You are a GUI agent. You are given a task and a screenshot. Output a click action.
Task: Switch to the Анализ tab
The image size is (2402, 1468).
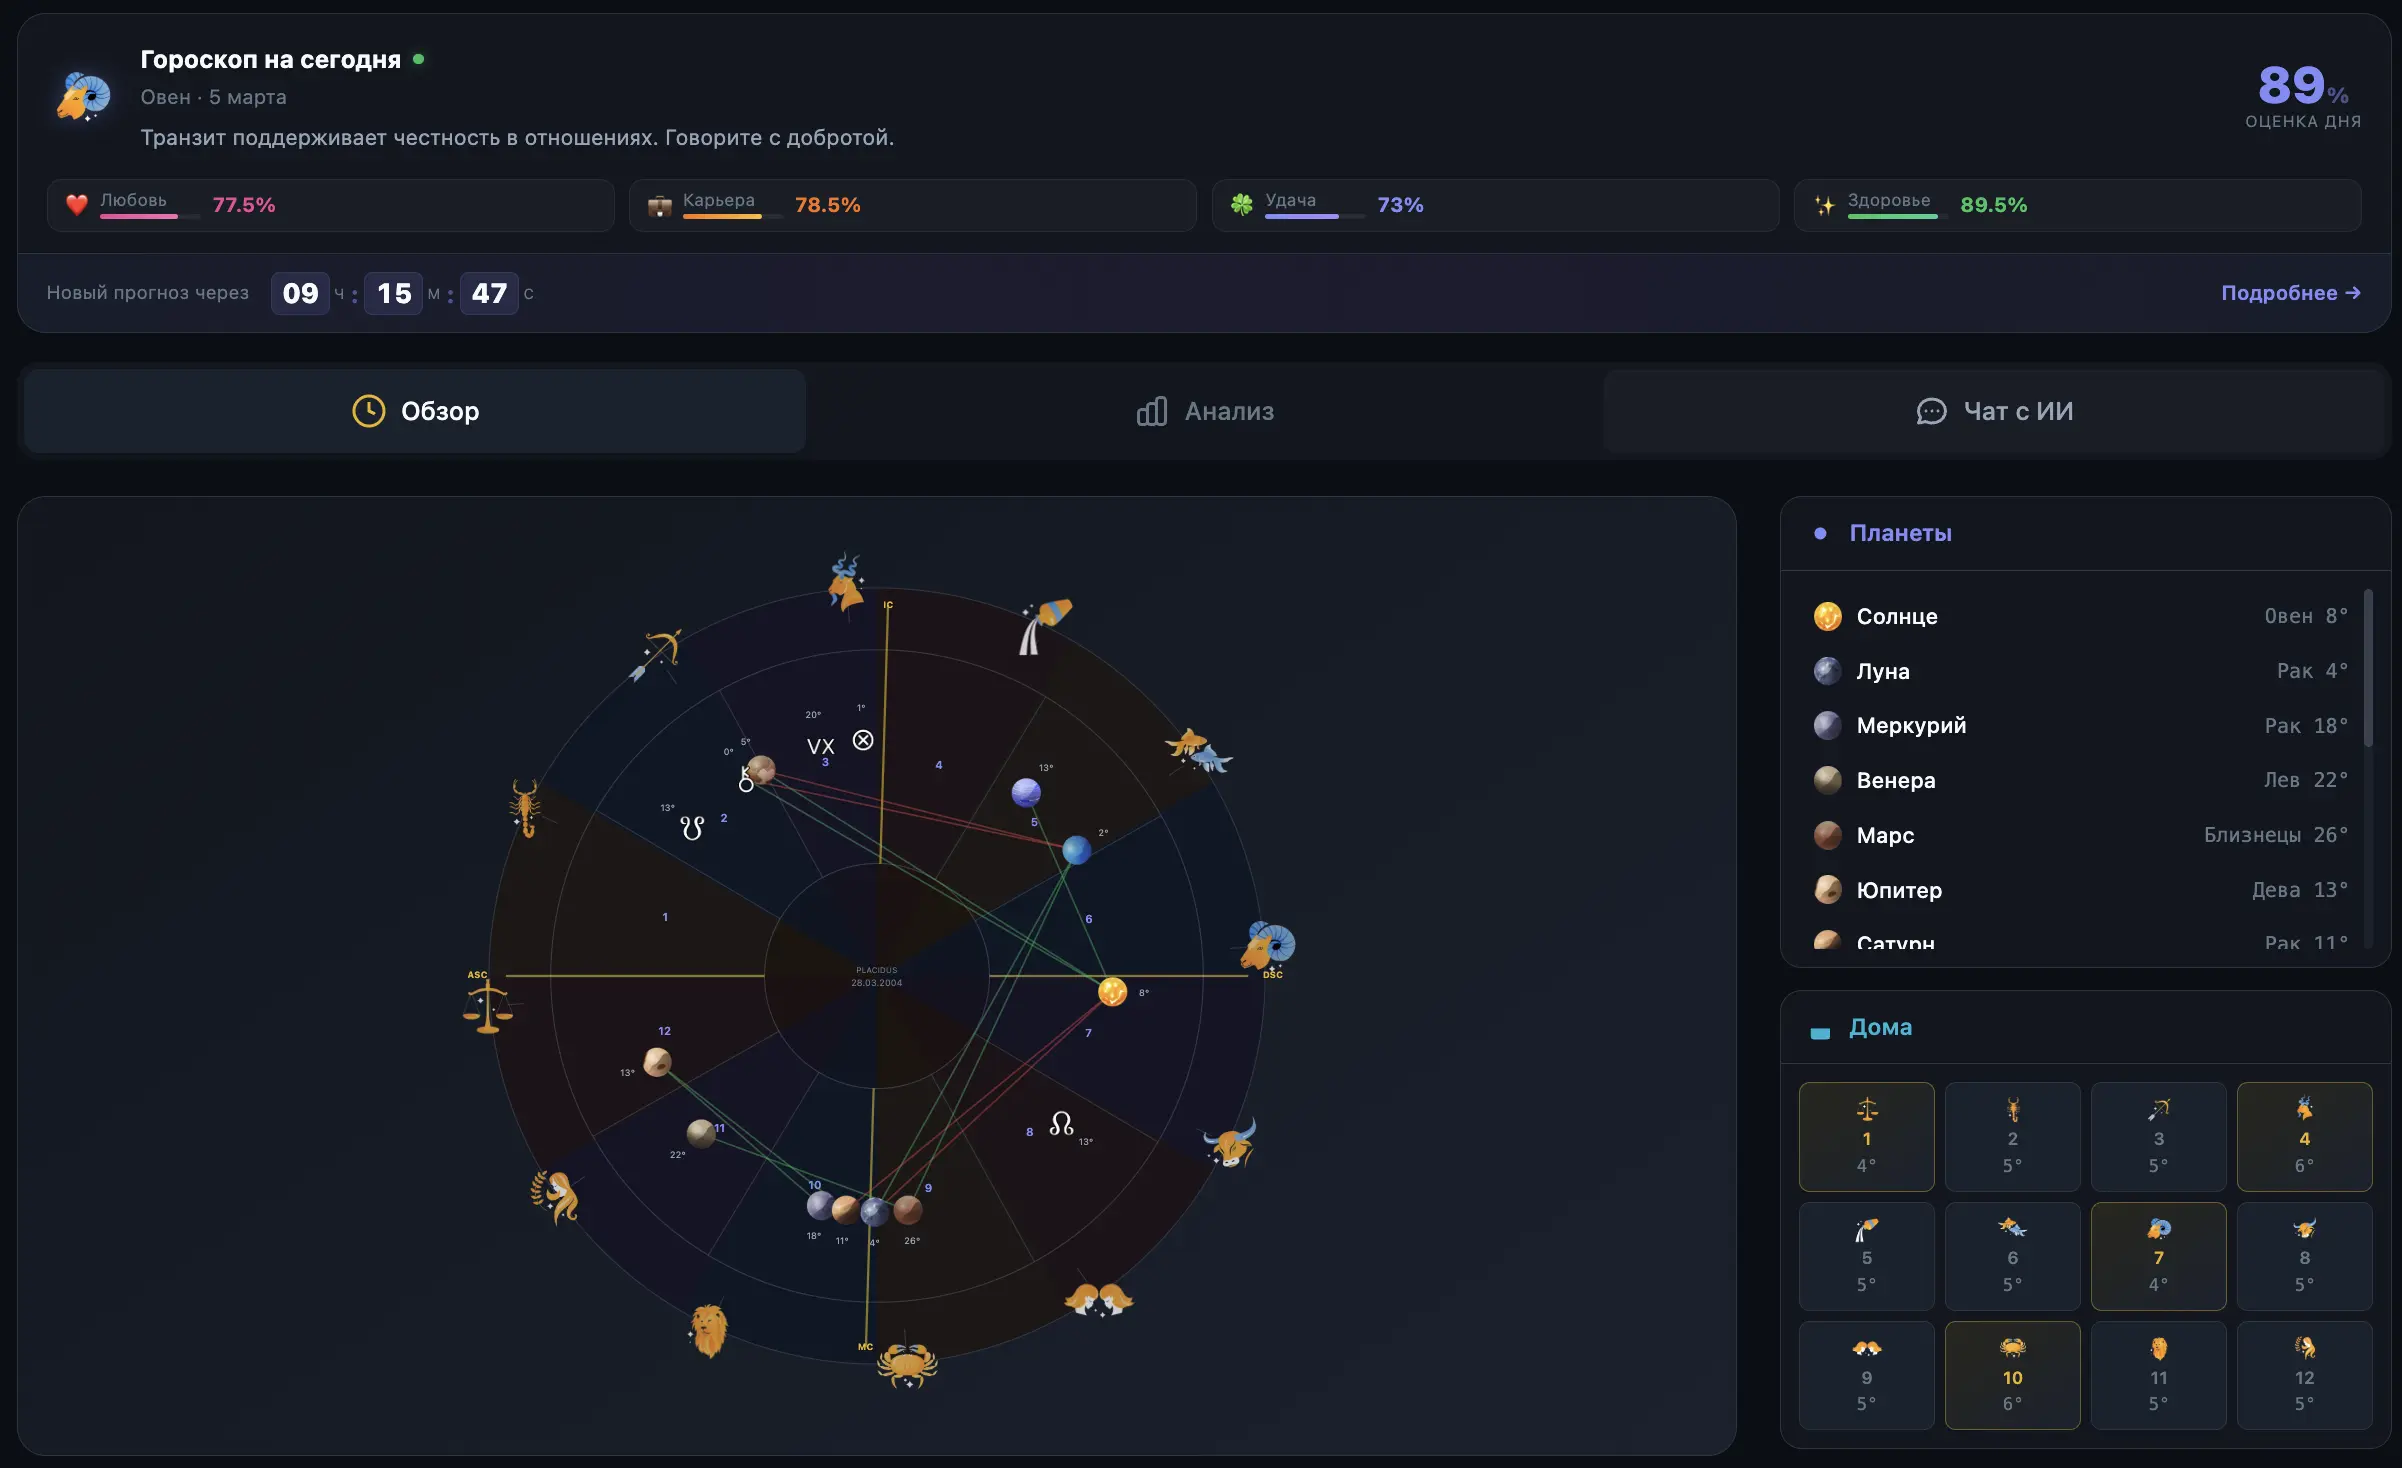[1205, 411]
